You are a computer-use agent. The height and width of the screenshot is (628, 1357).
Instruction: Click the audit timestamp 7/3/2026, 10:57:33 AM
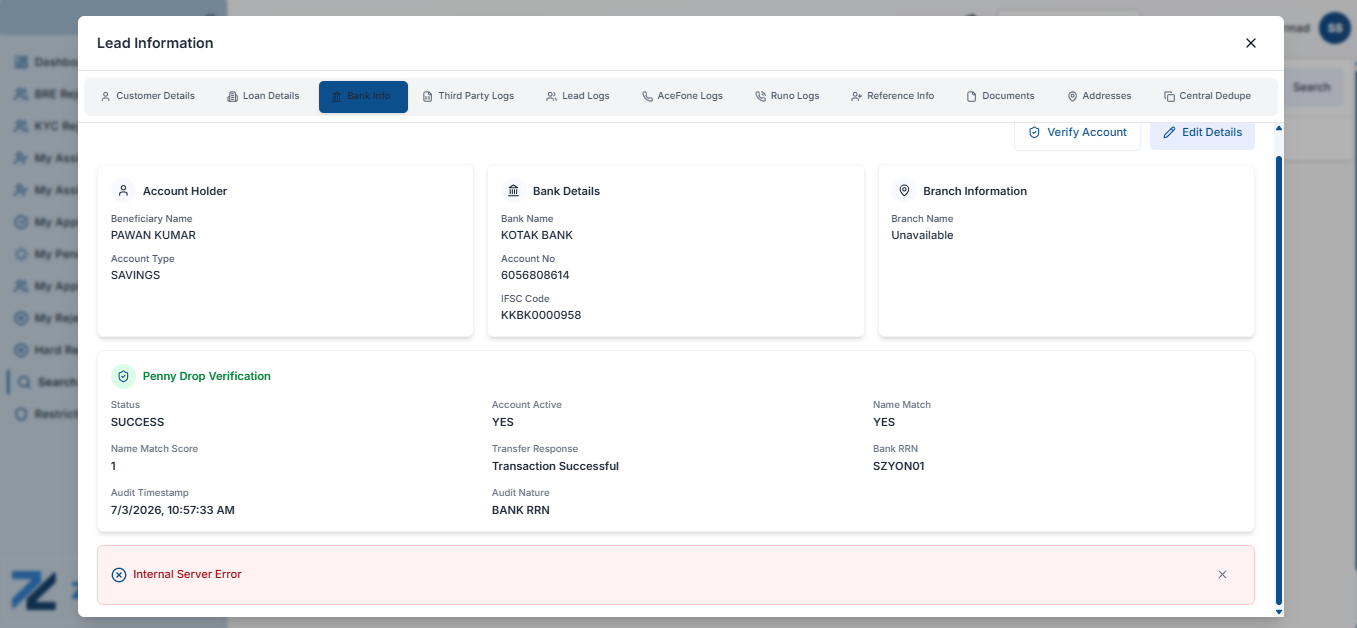coord(173,510)
